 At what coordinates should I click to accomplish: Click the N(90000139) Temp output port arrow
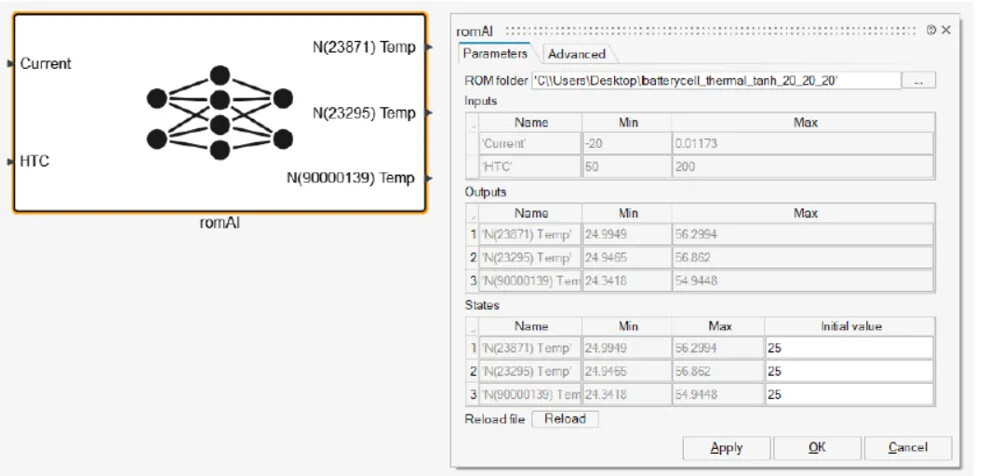[x=429, y=179]
